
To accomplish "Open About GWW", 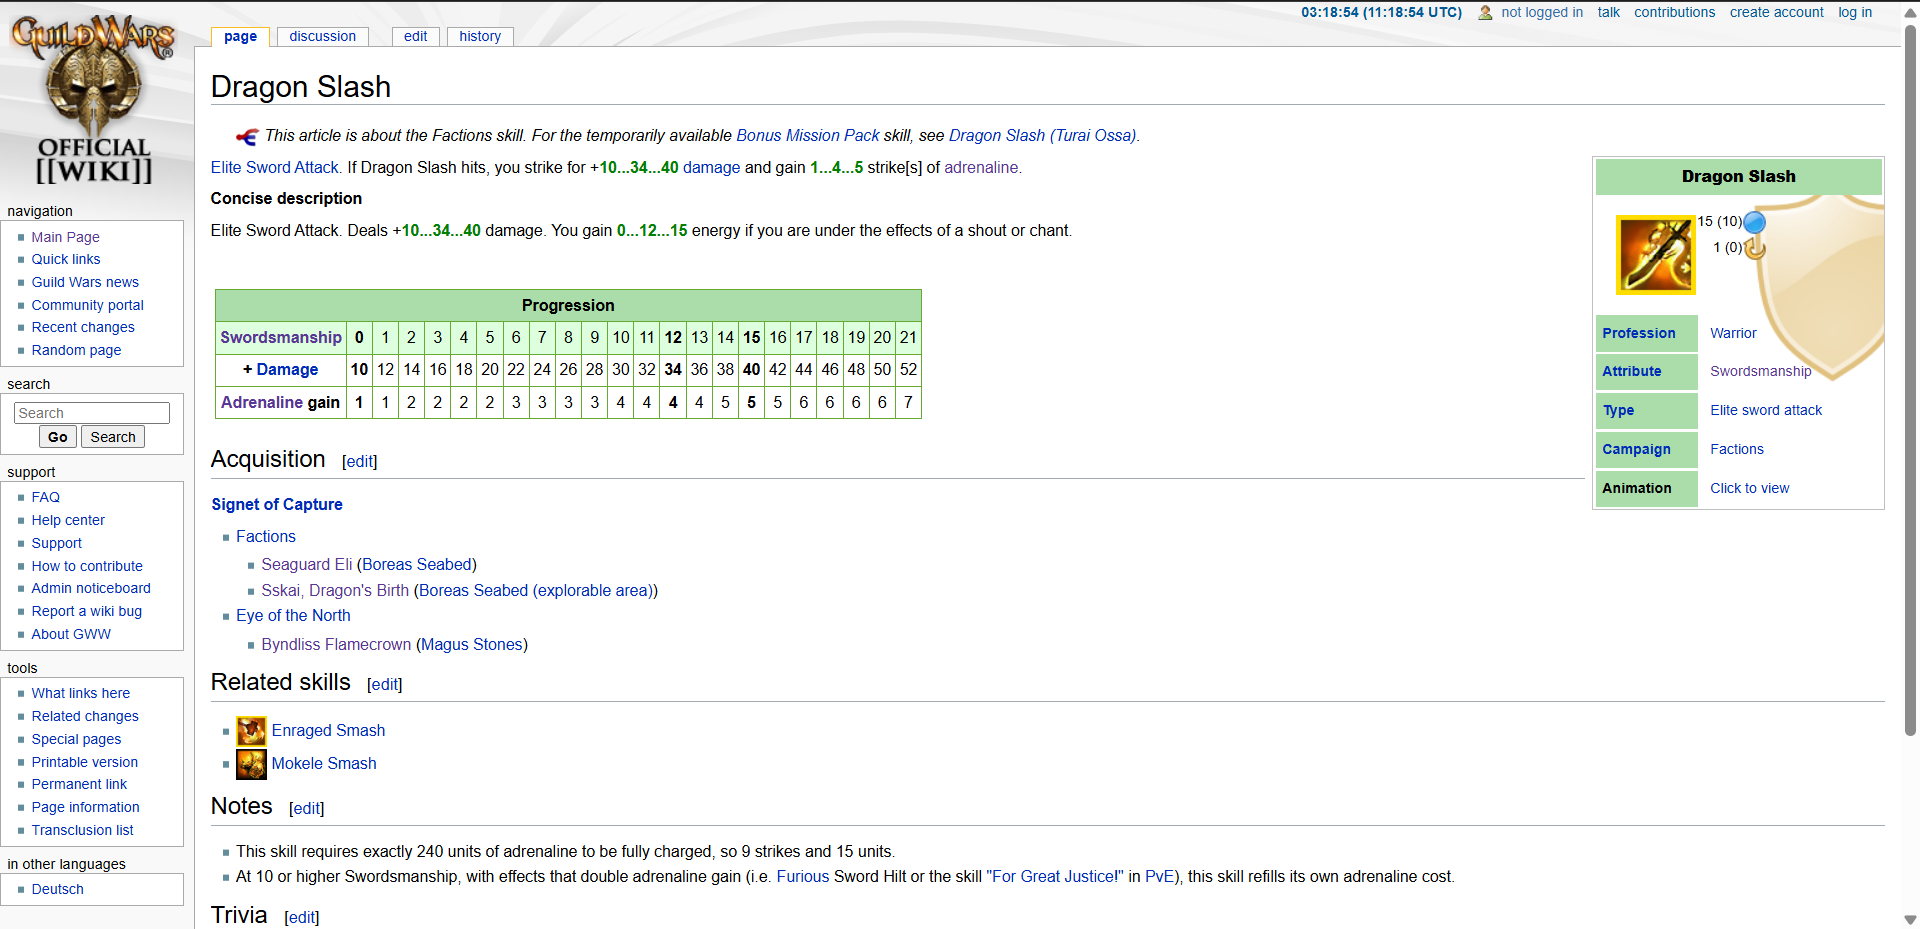I will (x=71, y=634).
